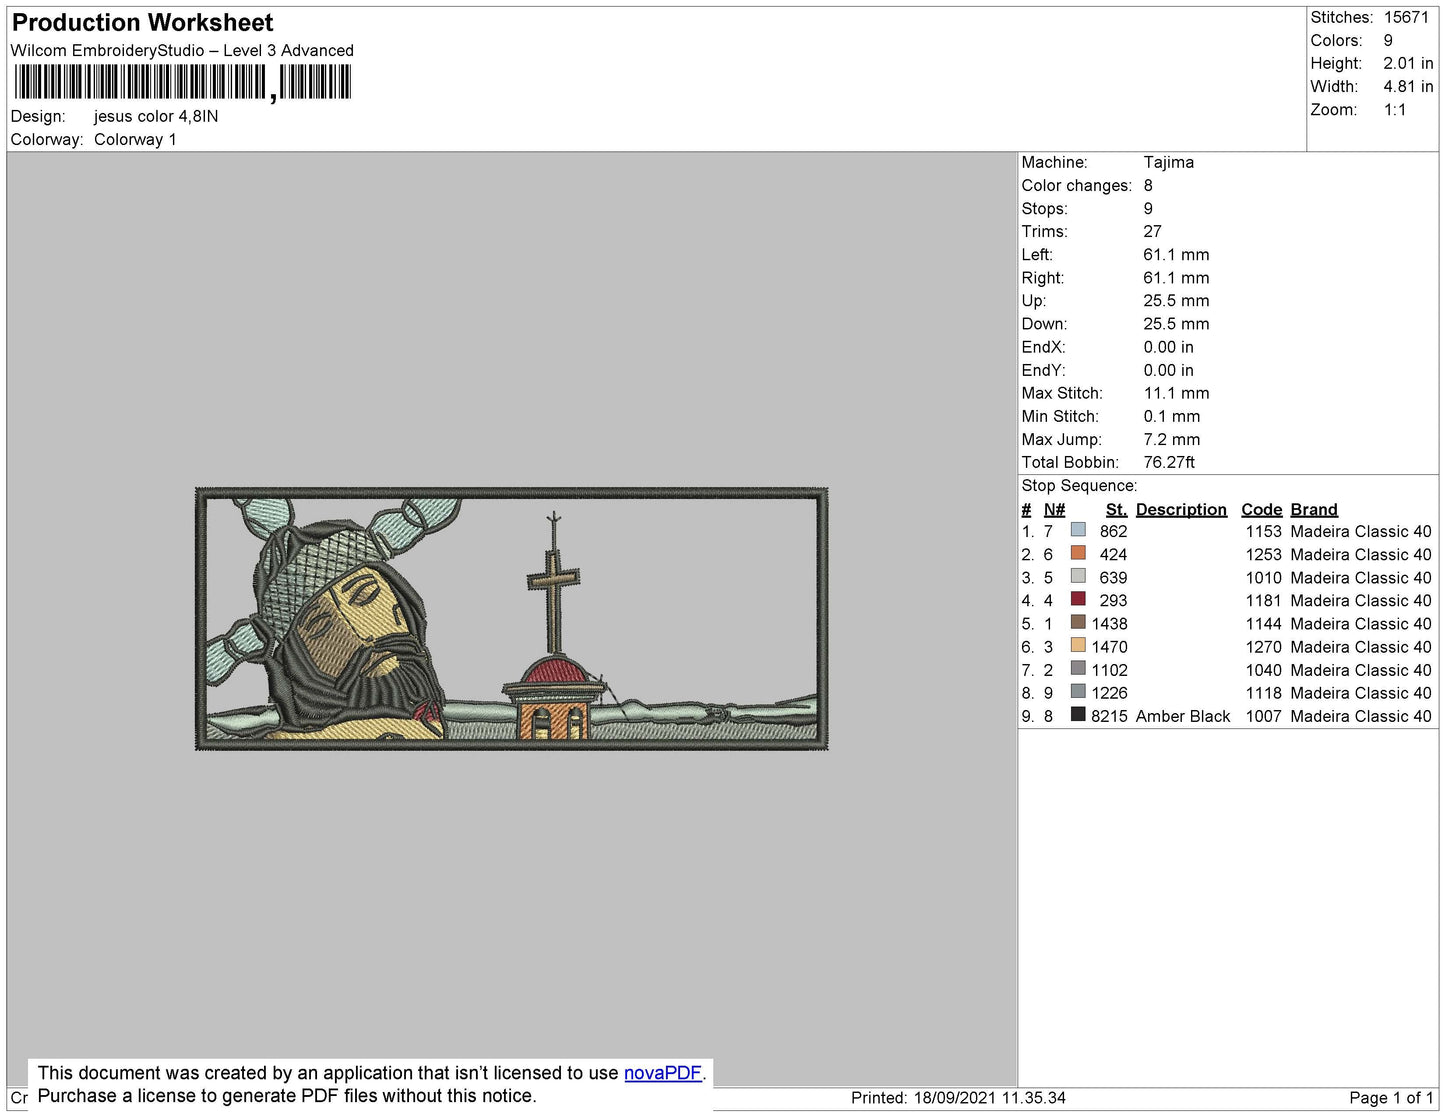Click the dark red swatch for stop 4

point(1078,599)
